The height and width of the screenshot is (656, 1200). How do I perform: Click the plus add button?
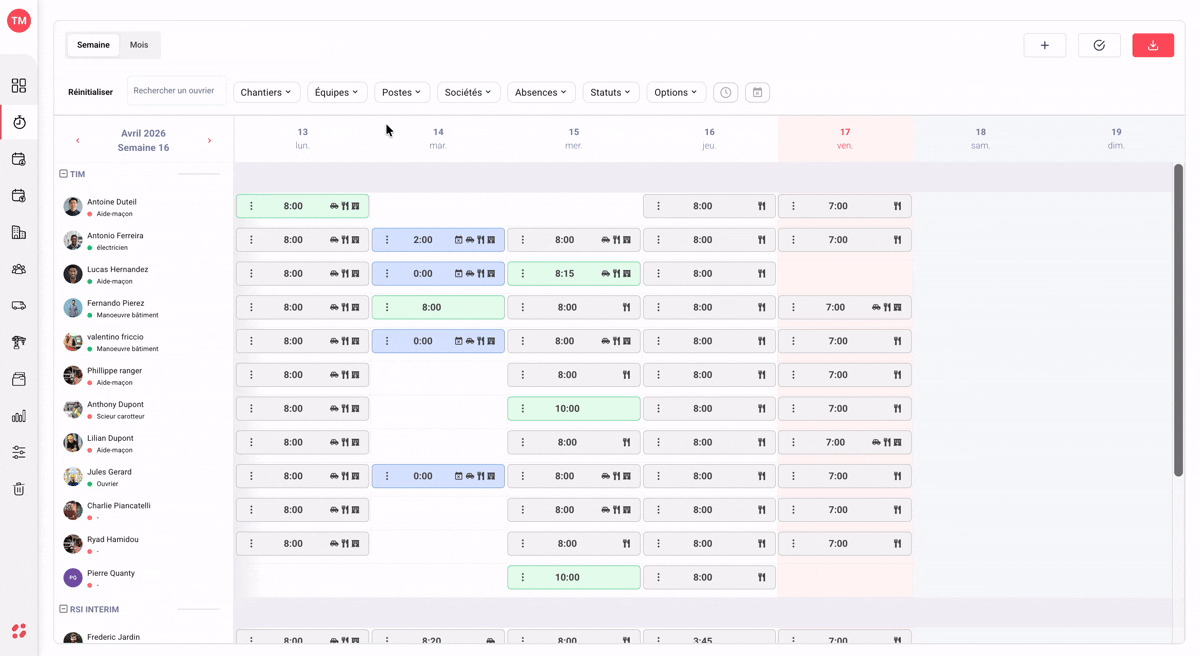click(1045, 45)
